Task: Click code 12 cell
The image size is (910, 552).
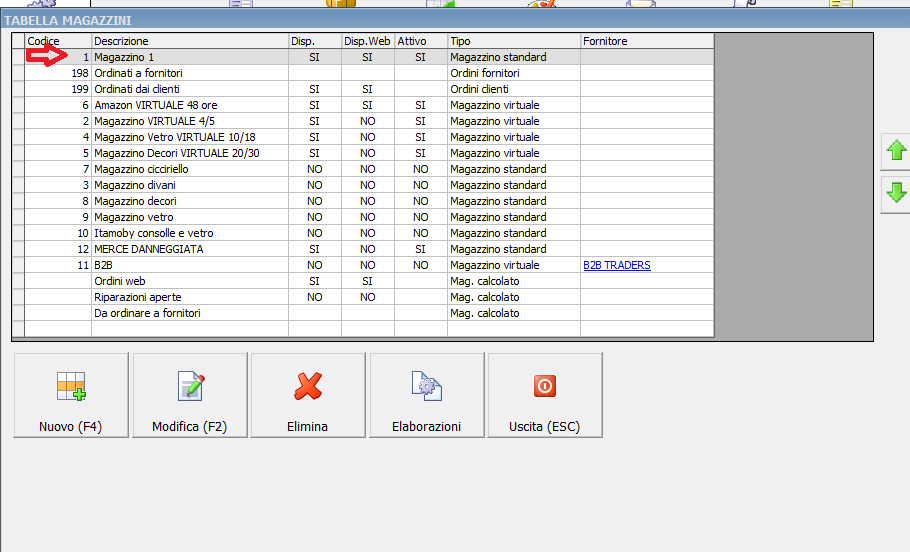Action: point(58,249)
